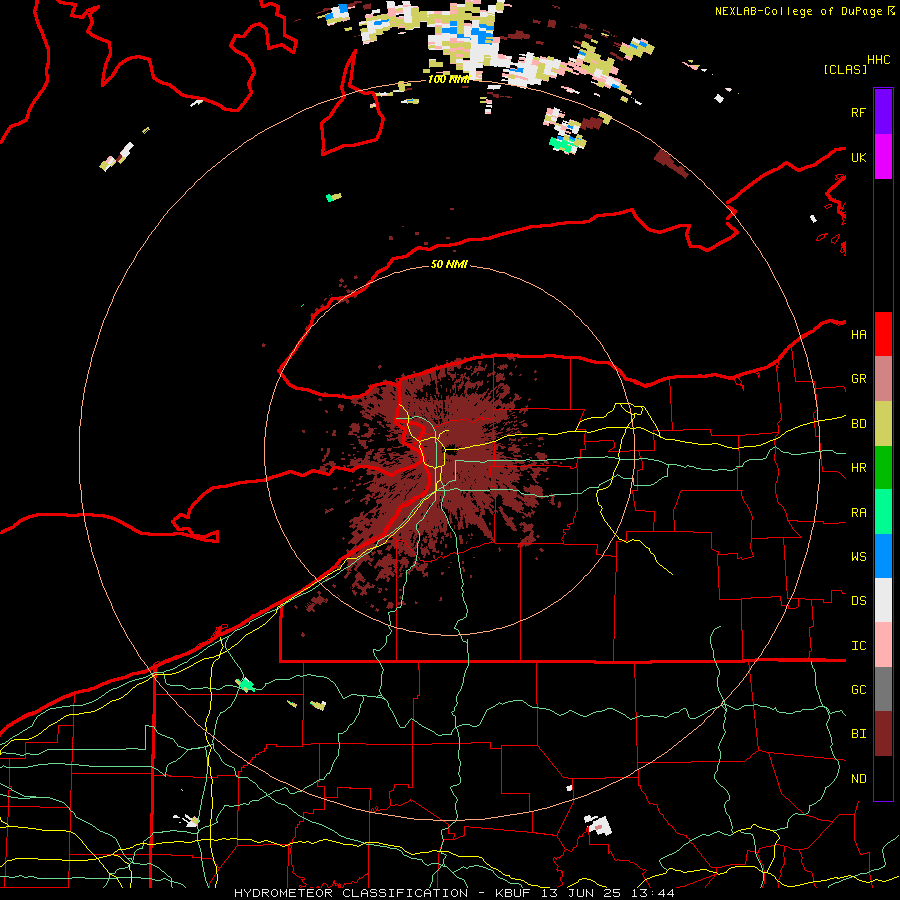Click the brown BI legend swatch
Screen dimensions: 900x900
click(883, 734)
